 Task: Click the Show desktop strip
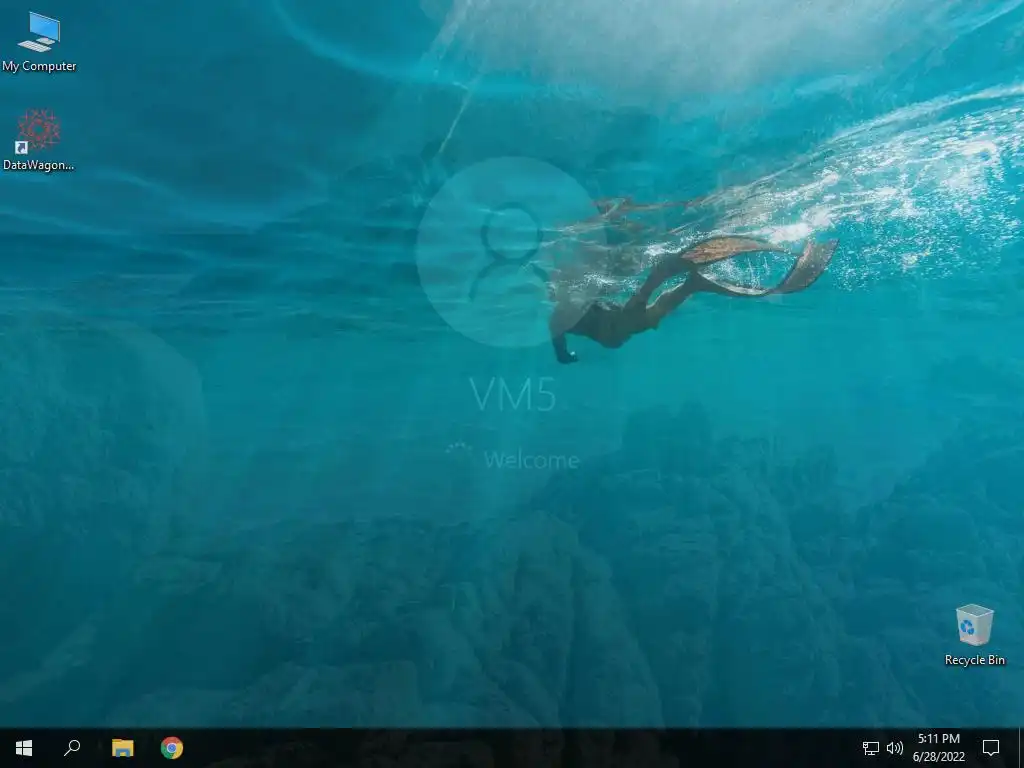1021,748
